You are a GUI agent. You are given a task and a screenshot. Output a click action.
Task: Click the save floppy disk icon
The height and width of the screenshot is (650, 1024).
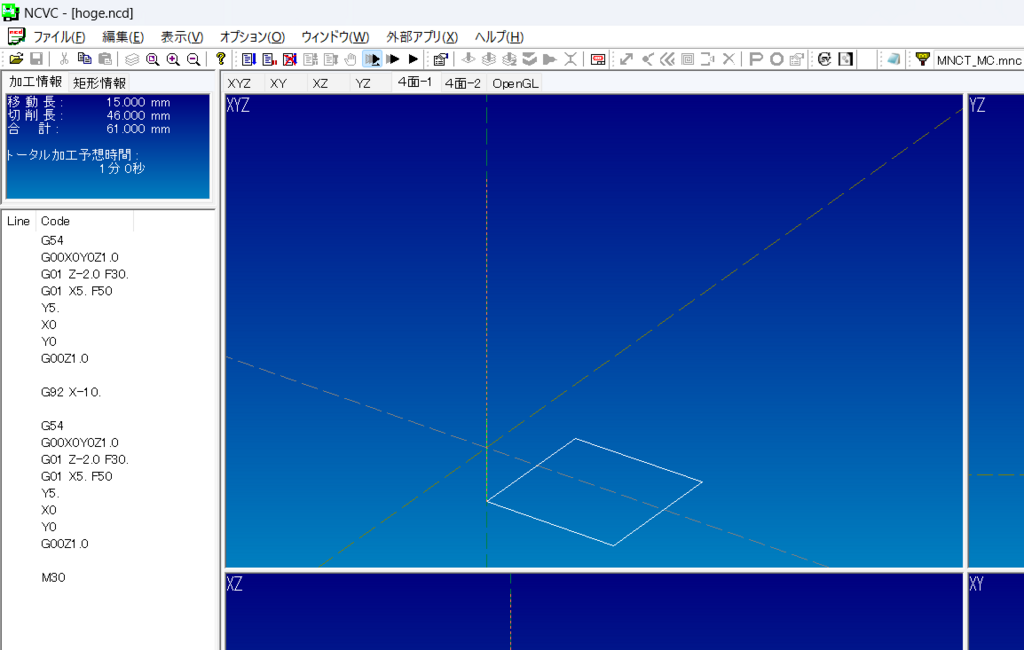click(37, 59)
